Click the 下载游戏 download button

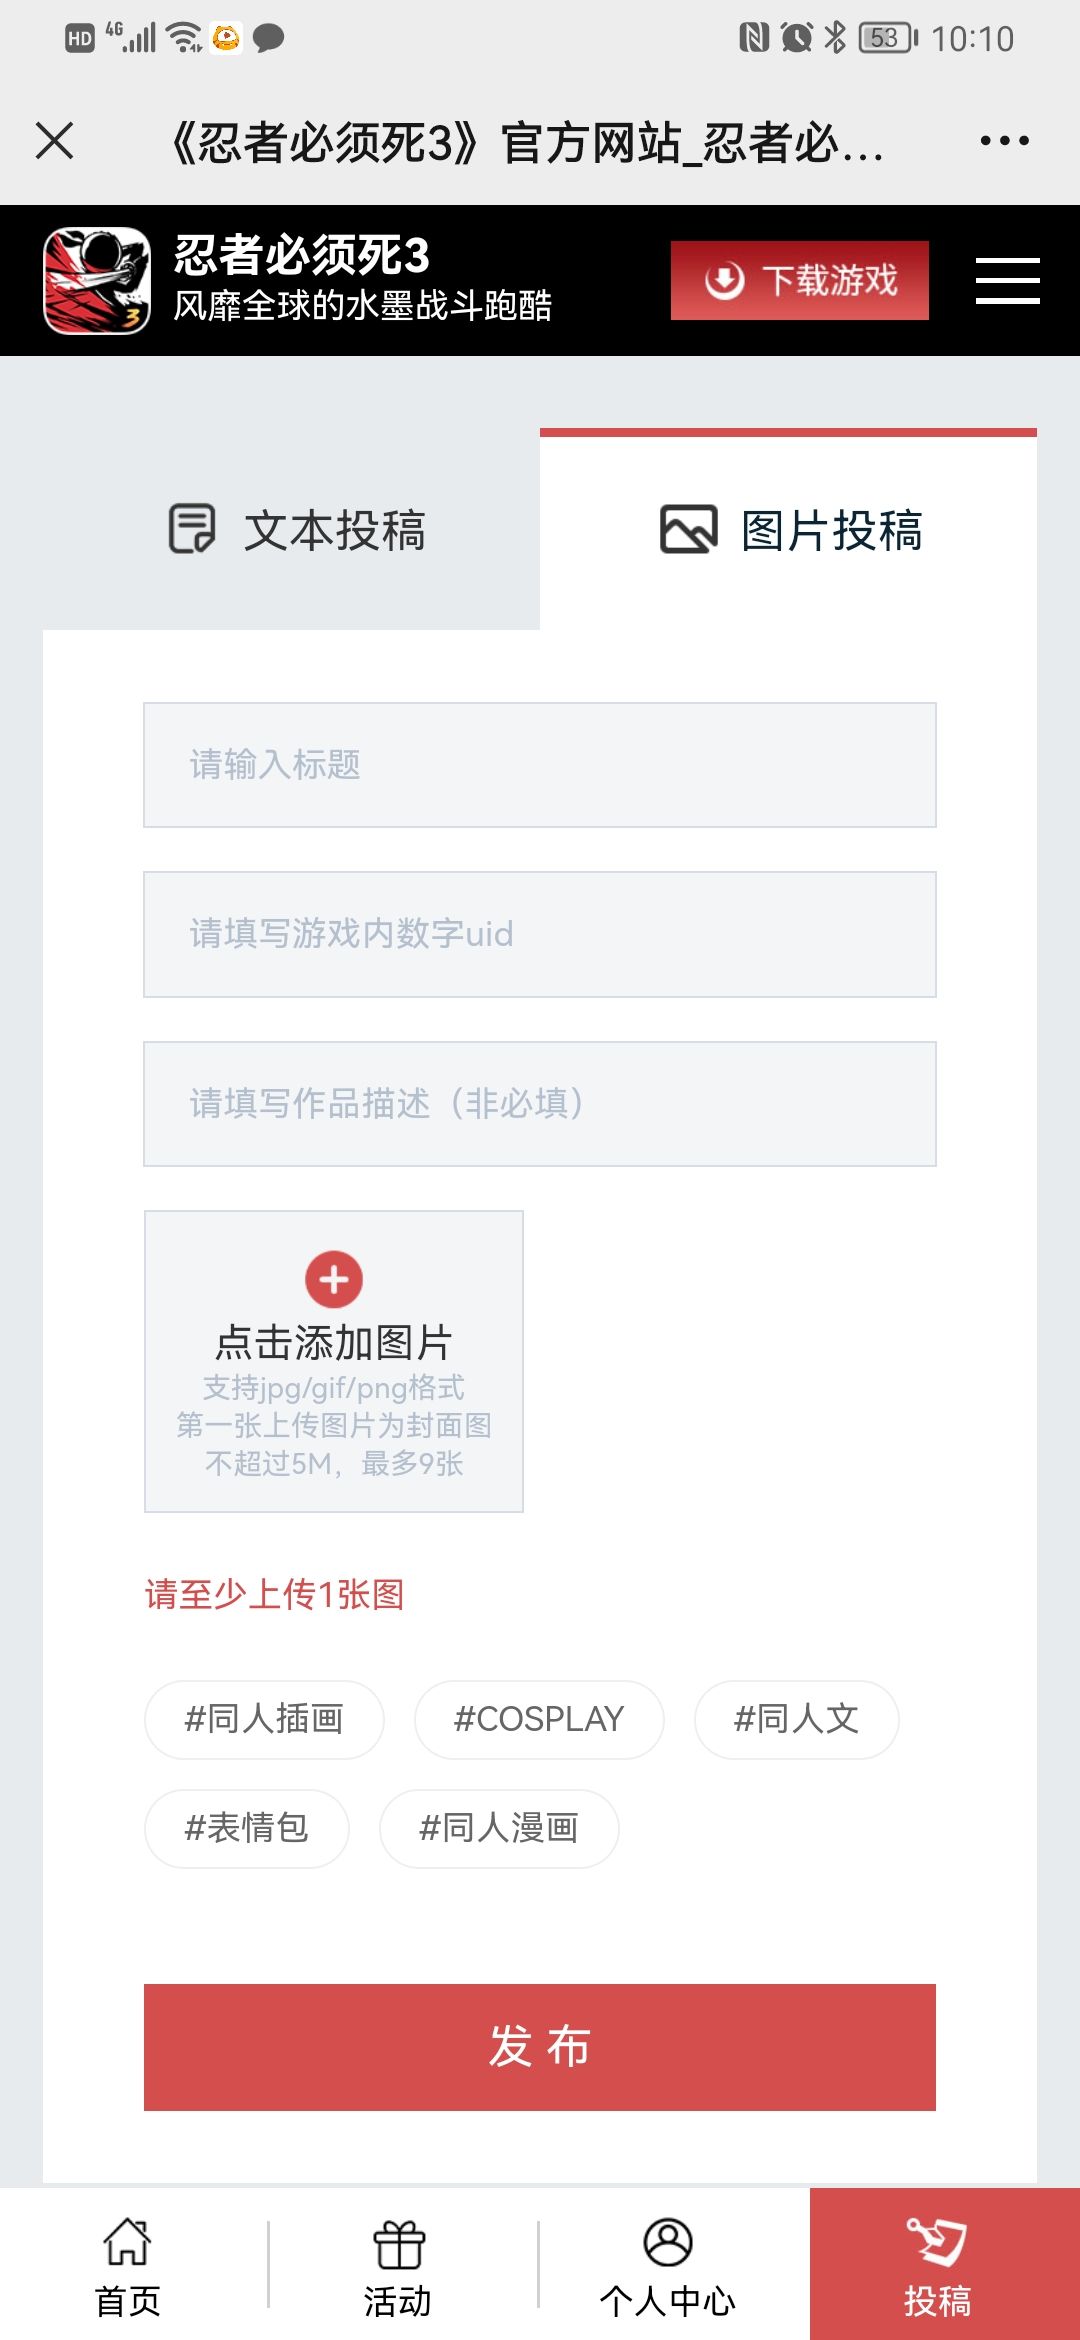(x=799, y=280)
